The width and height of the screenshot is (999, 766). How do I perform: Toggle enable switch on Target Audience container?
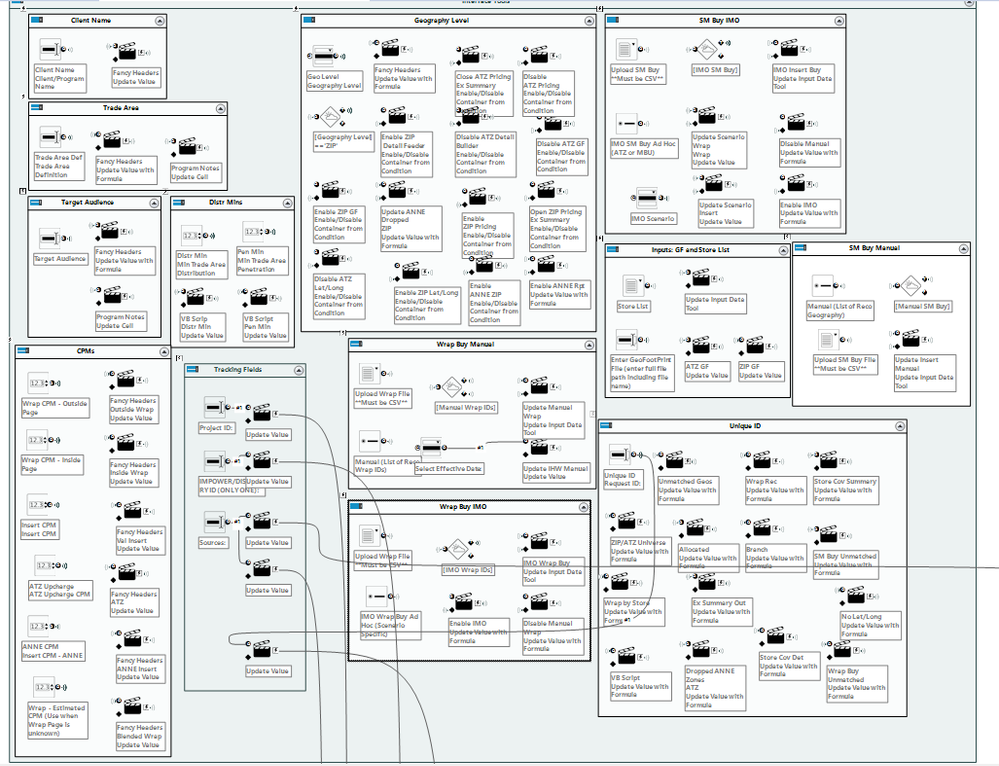point(36,203)
